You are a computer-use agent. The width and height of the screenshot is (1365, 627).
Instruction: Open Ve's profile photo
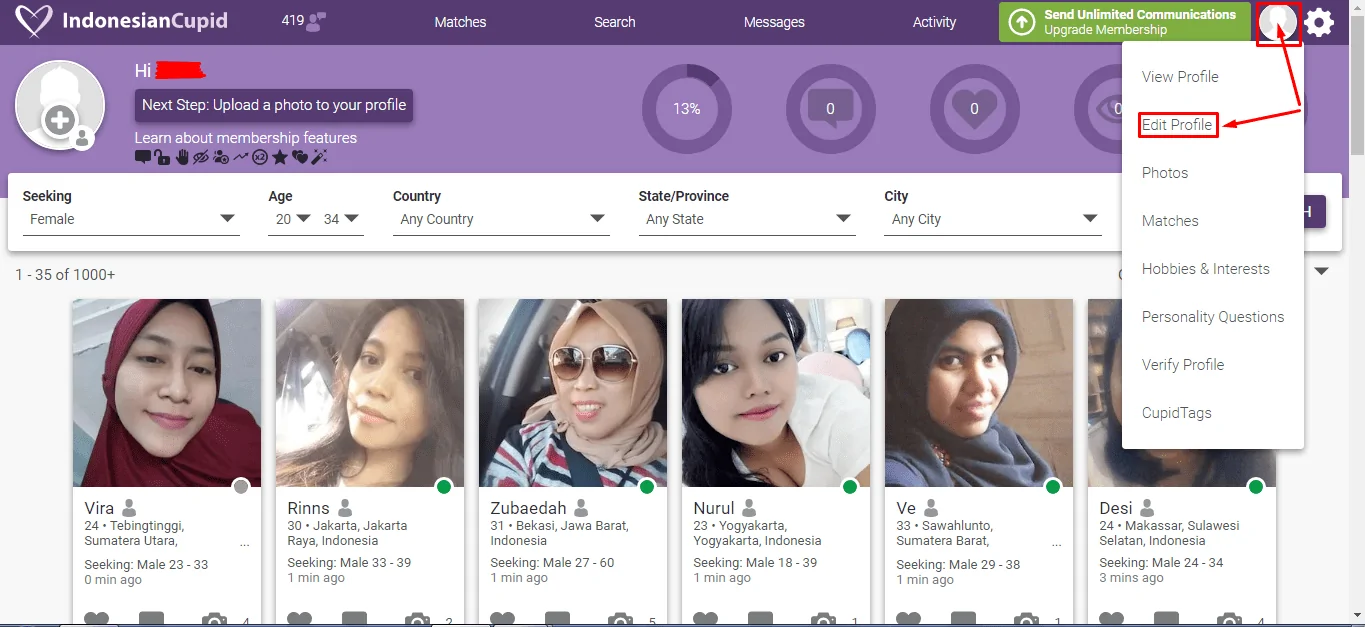pos(979,393)
